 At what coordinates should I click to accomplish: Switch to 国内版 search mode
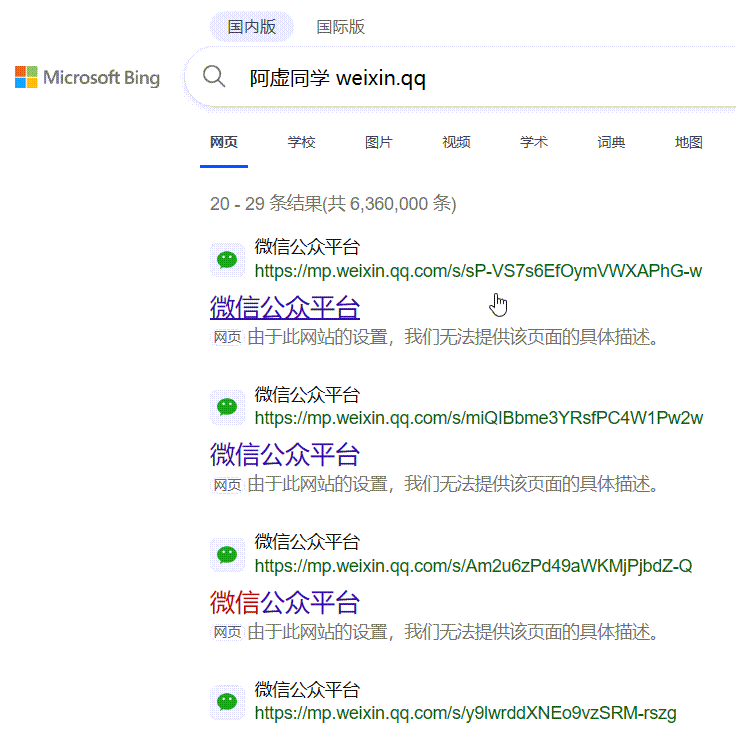[x=252, y=27]
